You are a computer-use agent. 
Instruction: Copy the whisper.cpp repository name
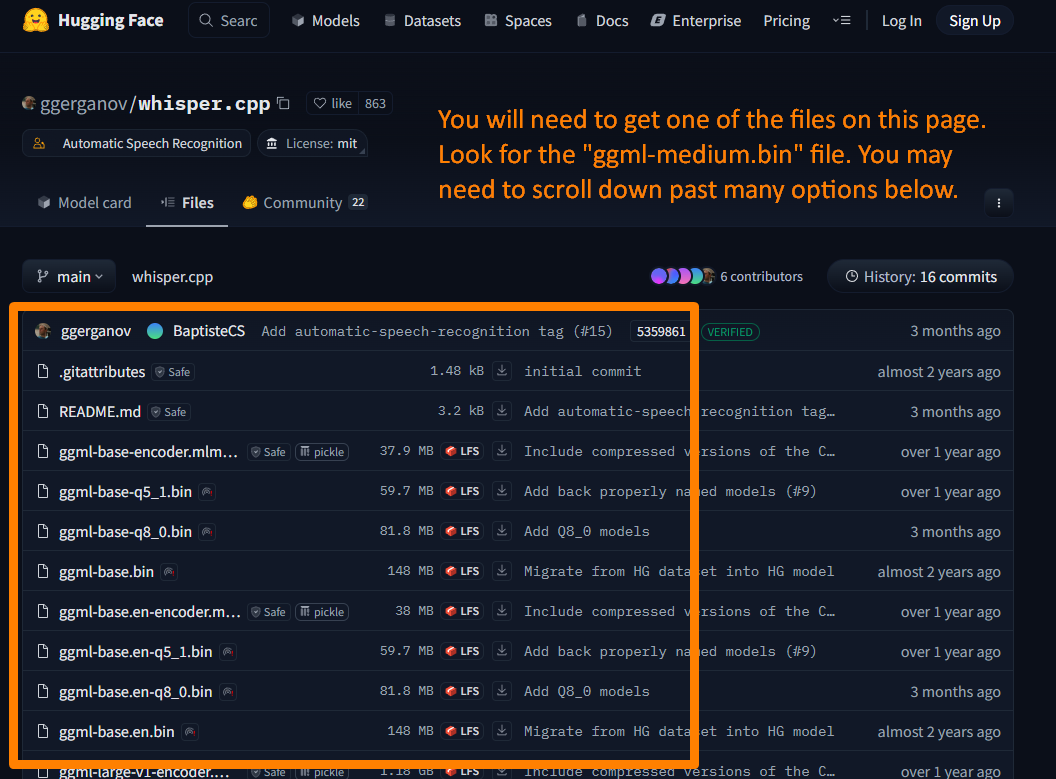(283, 103)
